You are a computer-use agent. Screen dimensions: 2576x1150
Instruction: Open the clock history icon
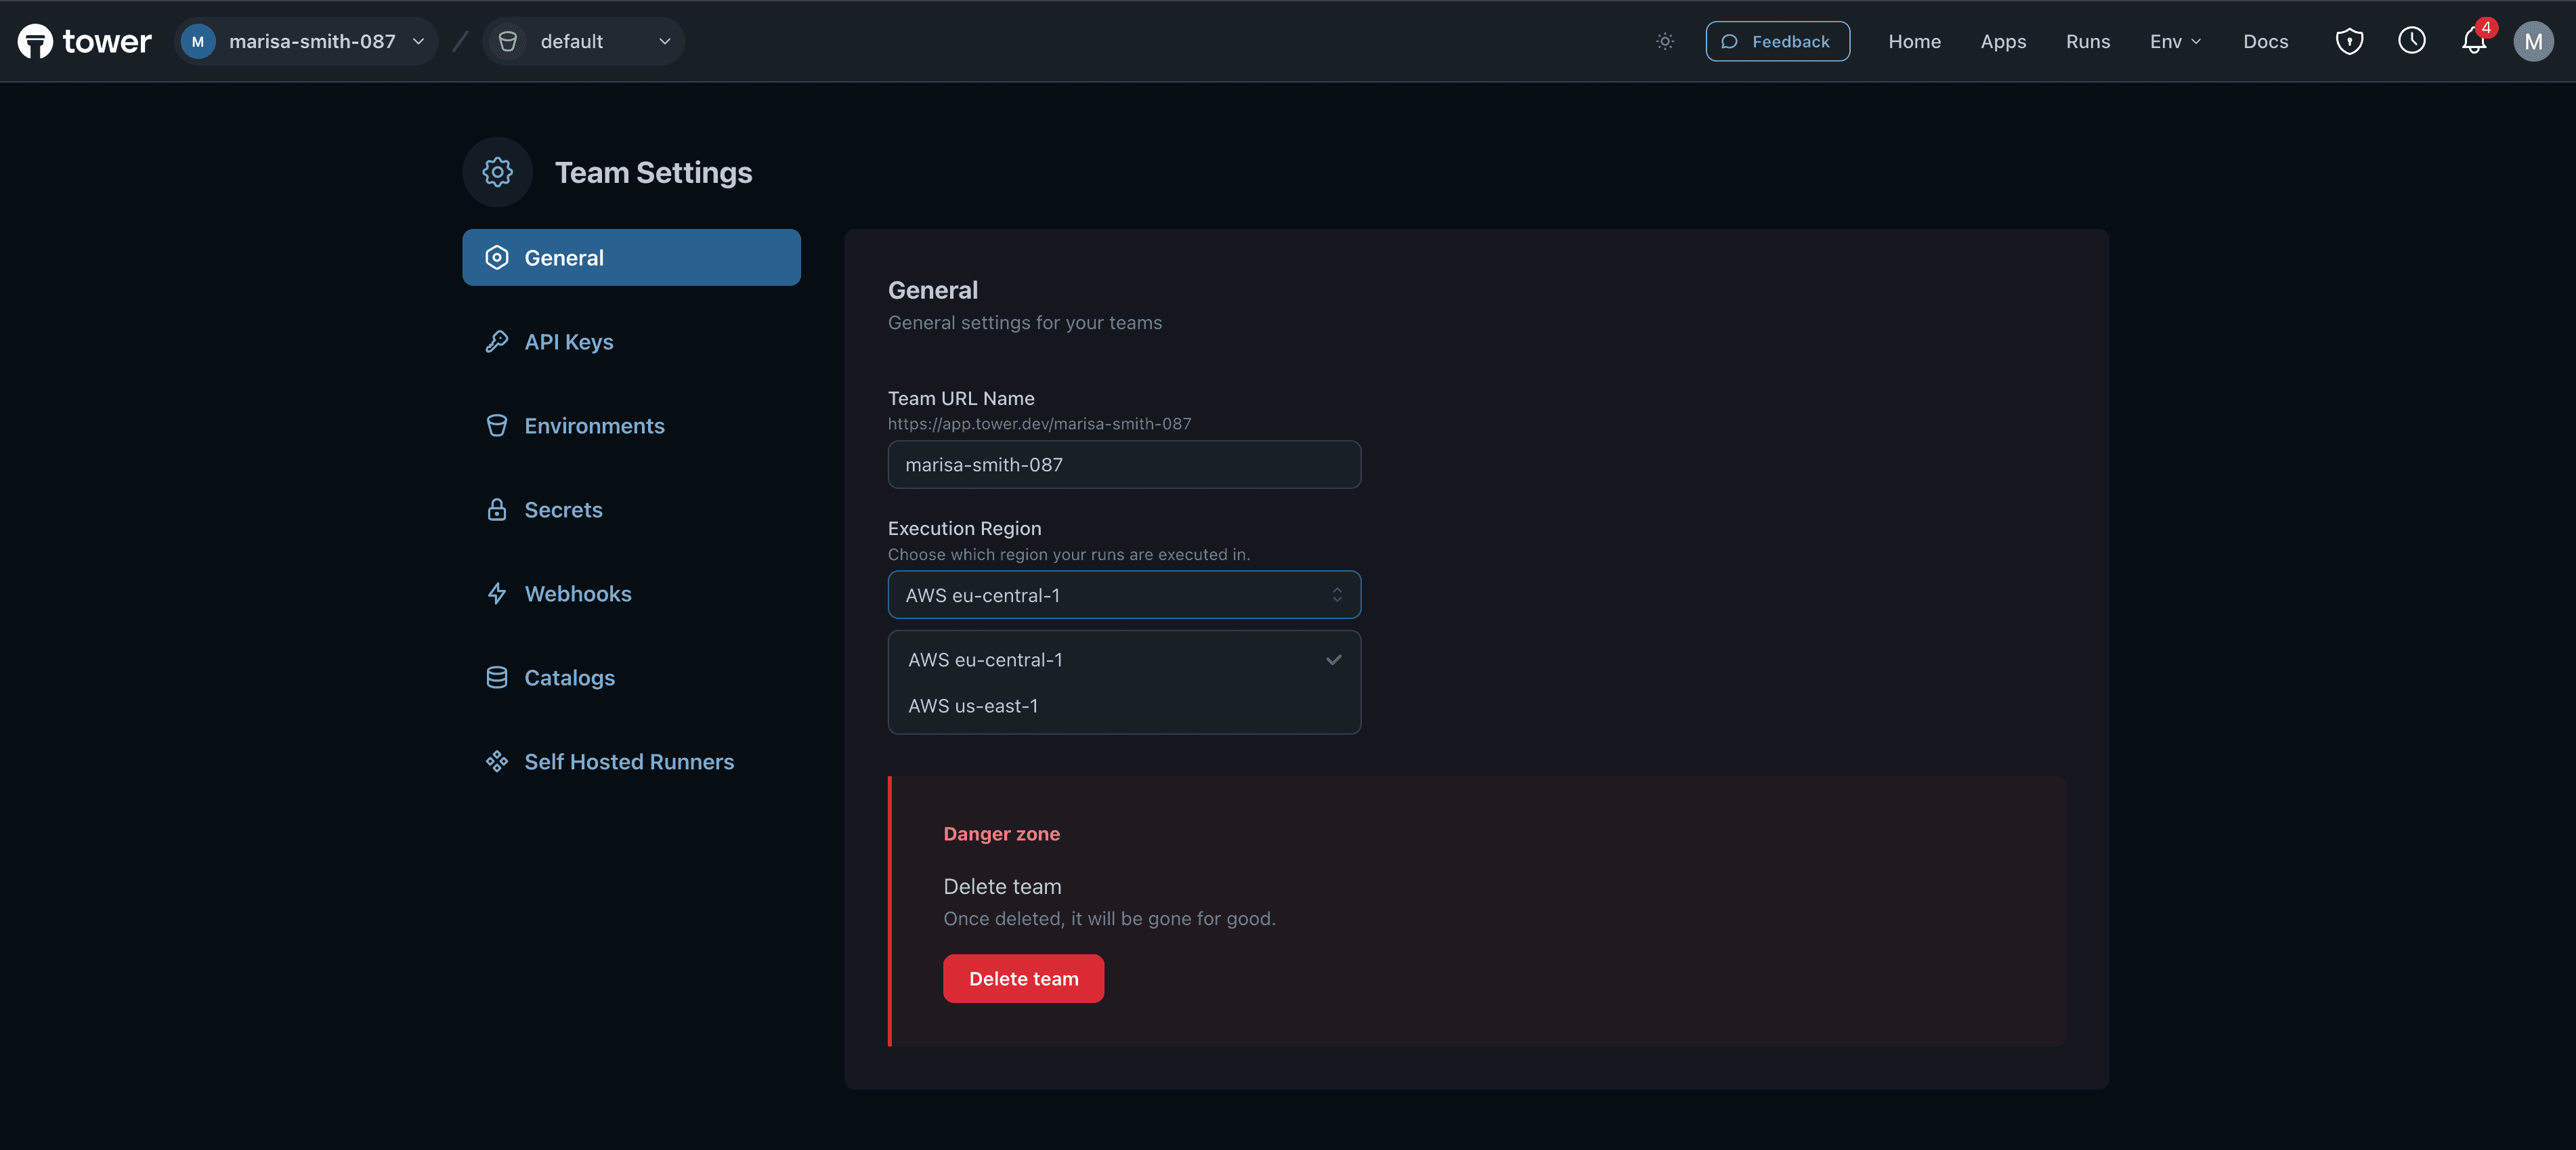[x=2411, y=41]
